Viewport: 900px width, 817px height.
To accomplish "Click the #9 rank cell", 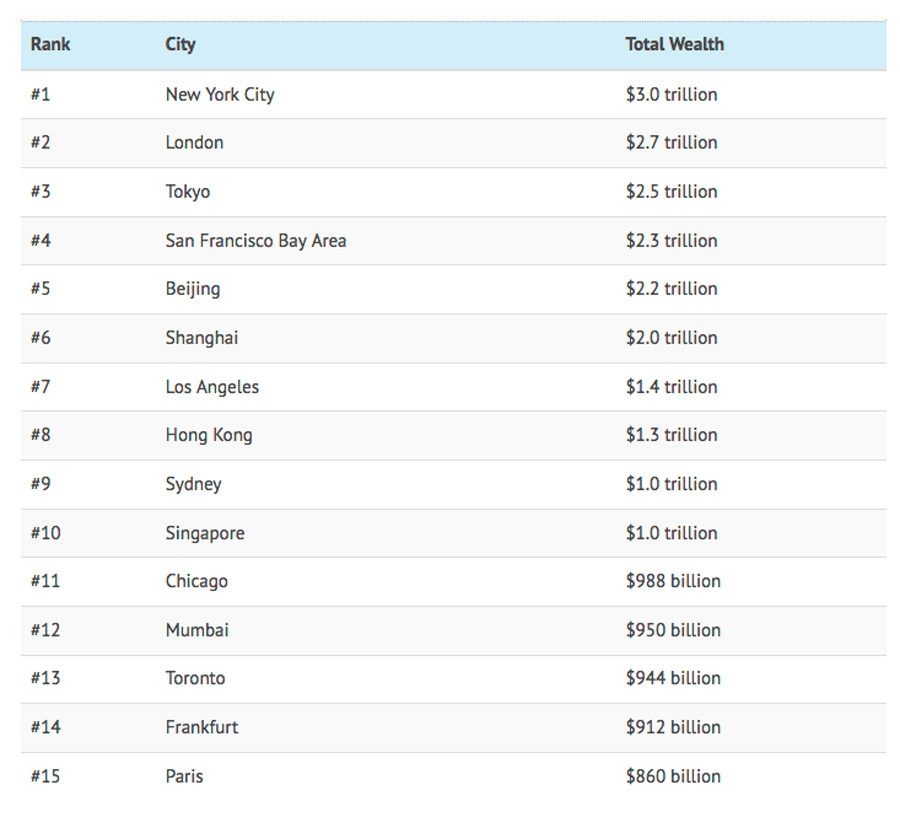I will (41, 484).
